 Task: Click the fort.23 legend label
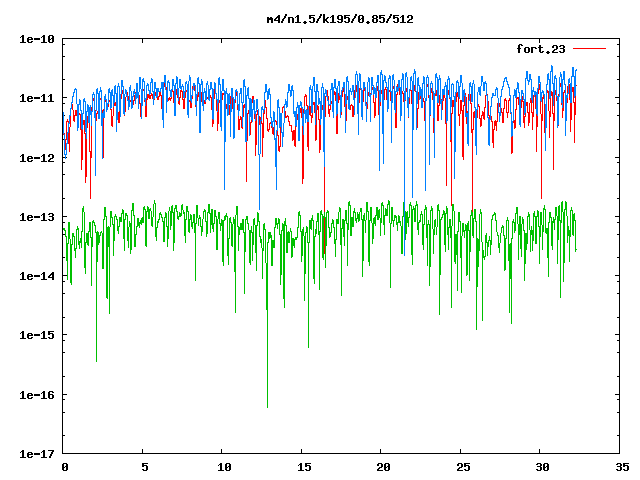point(541,49)
